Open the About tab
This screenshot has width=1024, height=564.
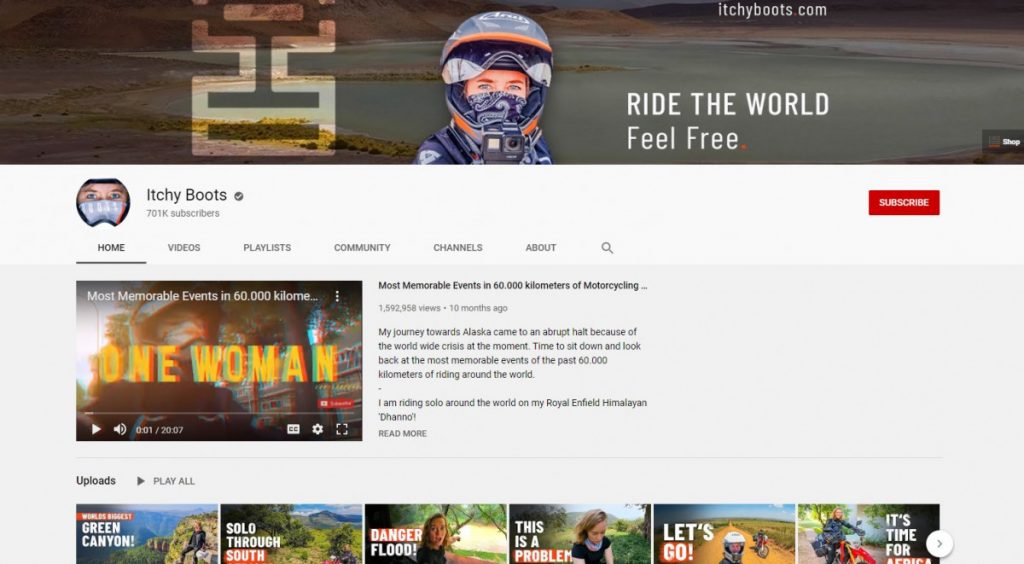click(541, 247)
